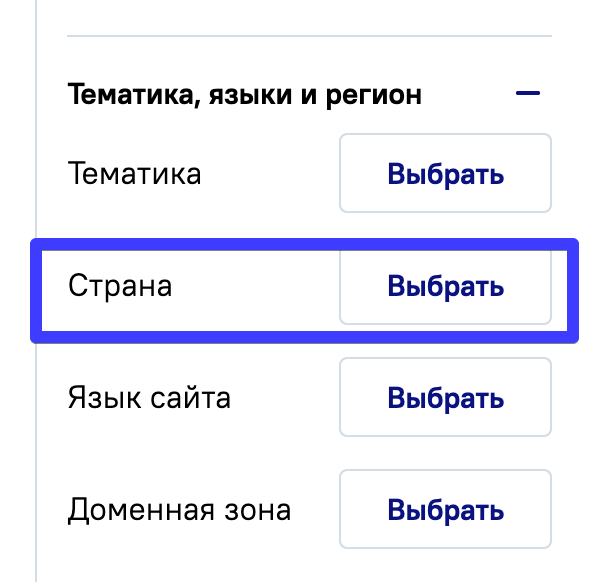Click Выбрать next to Язык сайта
The image size is (614, 582).
[x=445, y=398]
